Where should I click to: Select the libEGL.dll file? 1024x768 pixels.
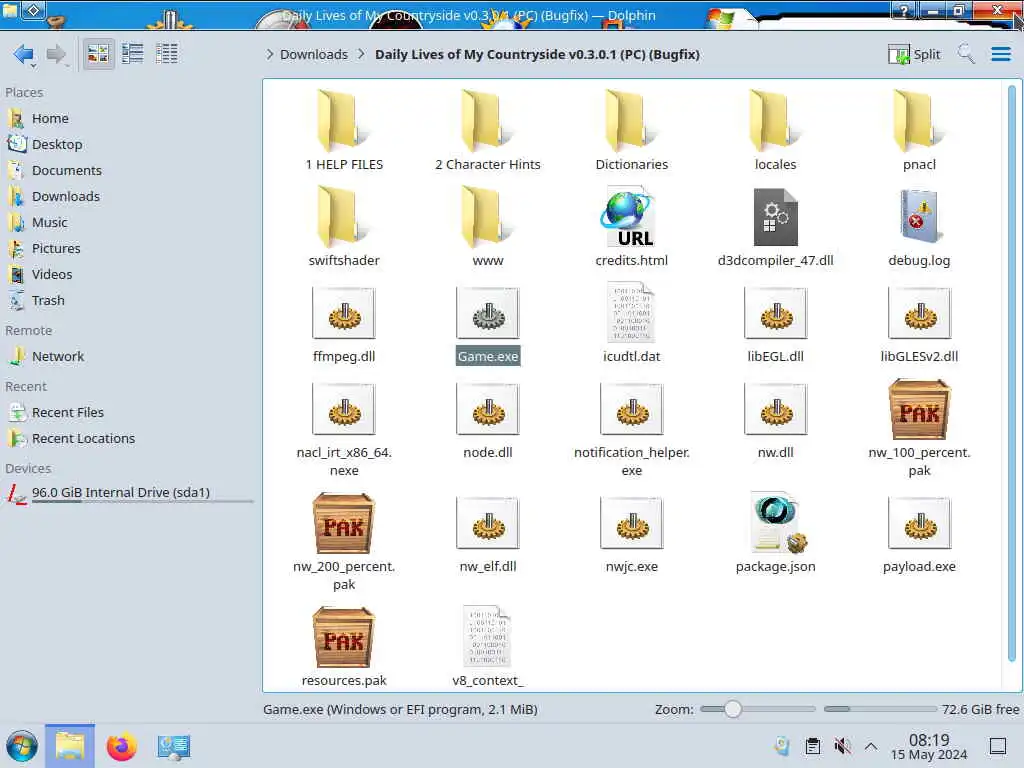tap(775, 323)
